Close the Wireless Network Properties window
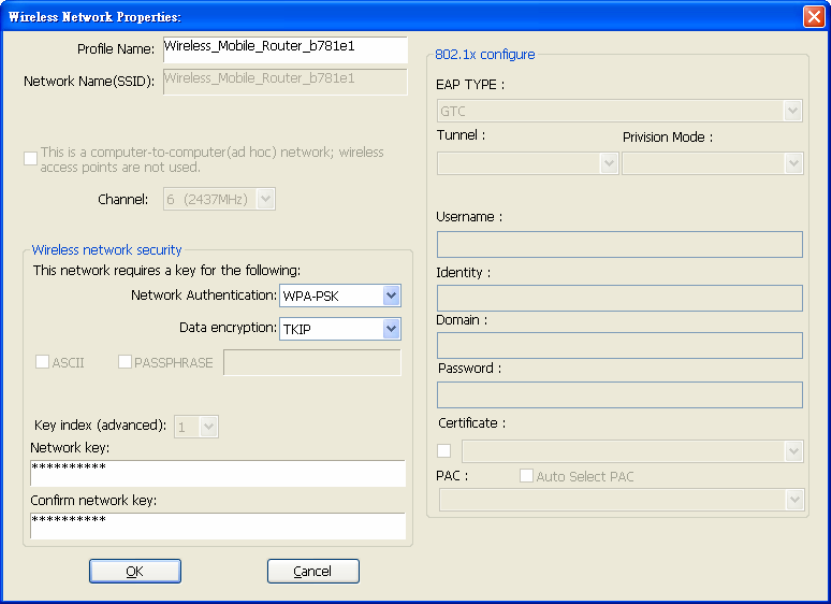Viewport: 831px width, 604px height. pos(814,16)
